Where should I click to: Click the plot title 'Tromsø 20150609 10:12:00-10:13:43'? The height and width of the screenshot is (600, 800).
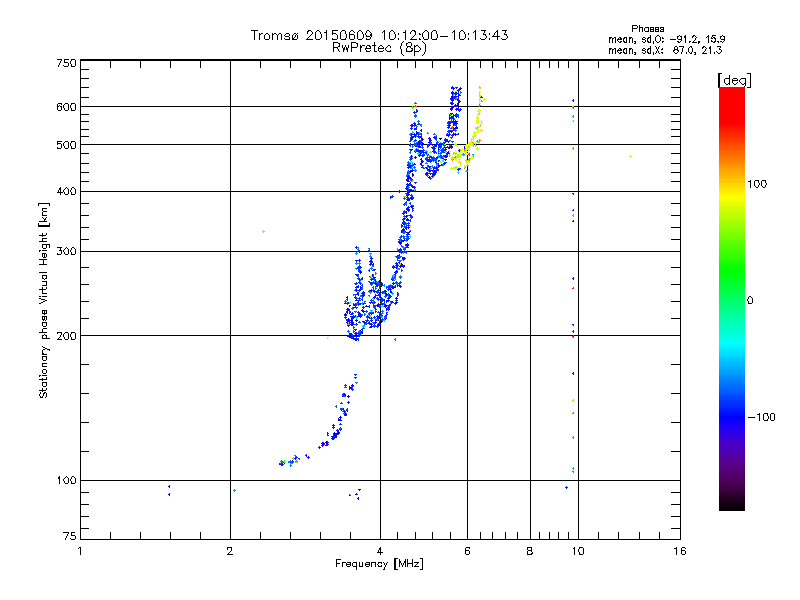coord(379,35)
